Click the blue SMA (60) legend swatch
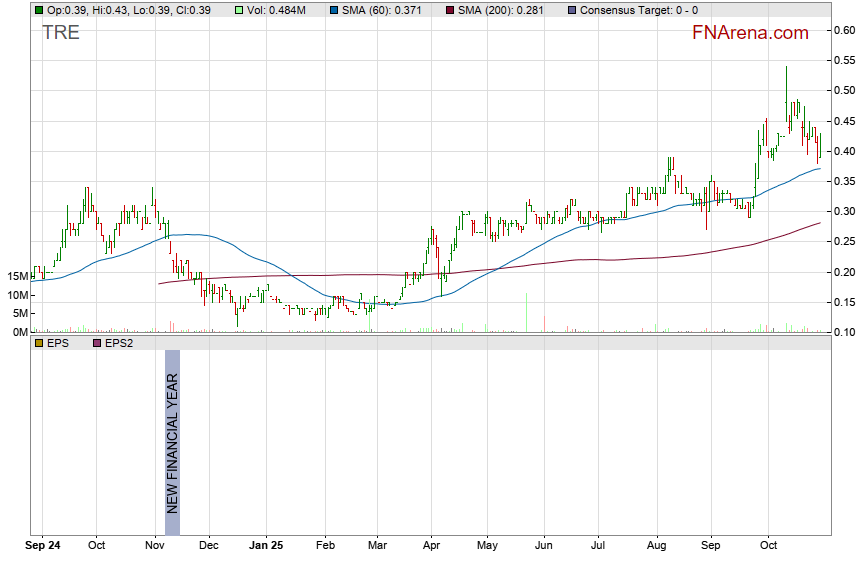Image resolution: width=859 pixels, height=566 pixels. click(x=333, y=10)
